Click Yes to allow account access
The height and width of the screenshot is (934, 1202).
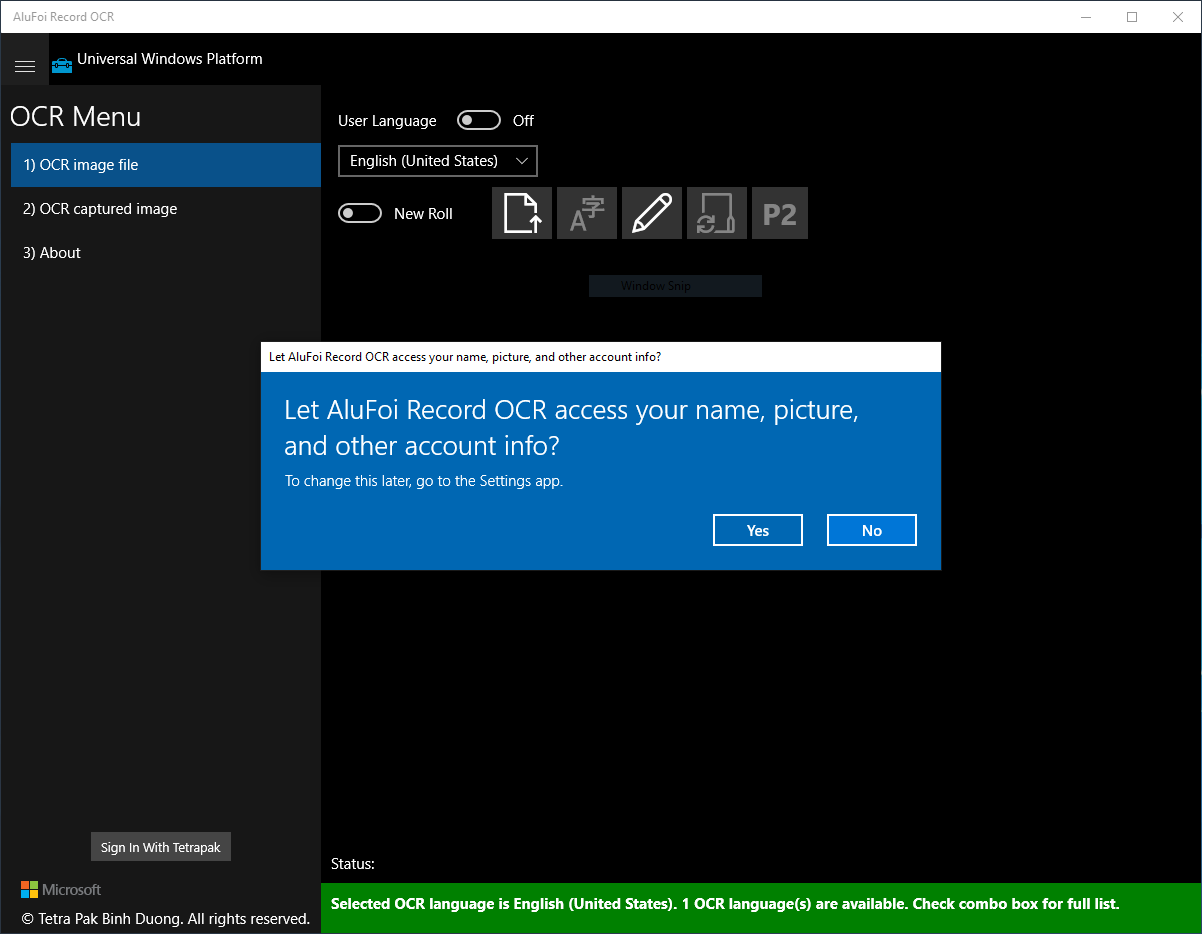758,530
